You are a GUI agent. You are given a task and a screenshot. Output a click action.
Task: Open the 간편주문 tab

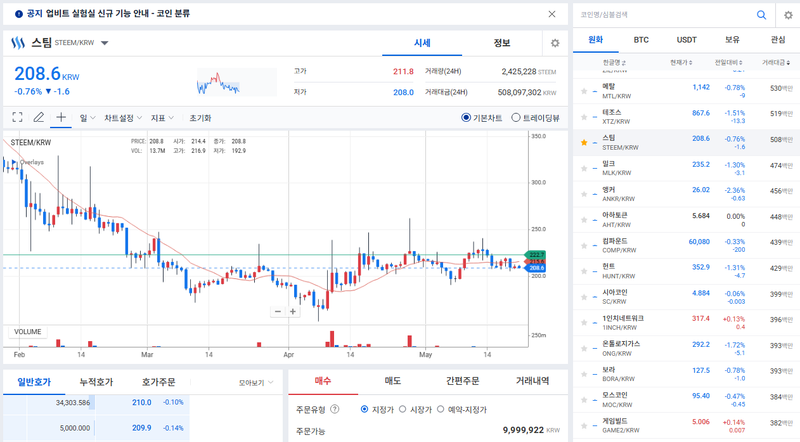(462, 381)
